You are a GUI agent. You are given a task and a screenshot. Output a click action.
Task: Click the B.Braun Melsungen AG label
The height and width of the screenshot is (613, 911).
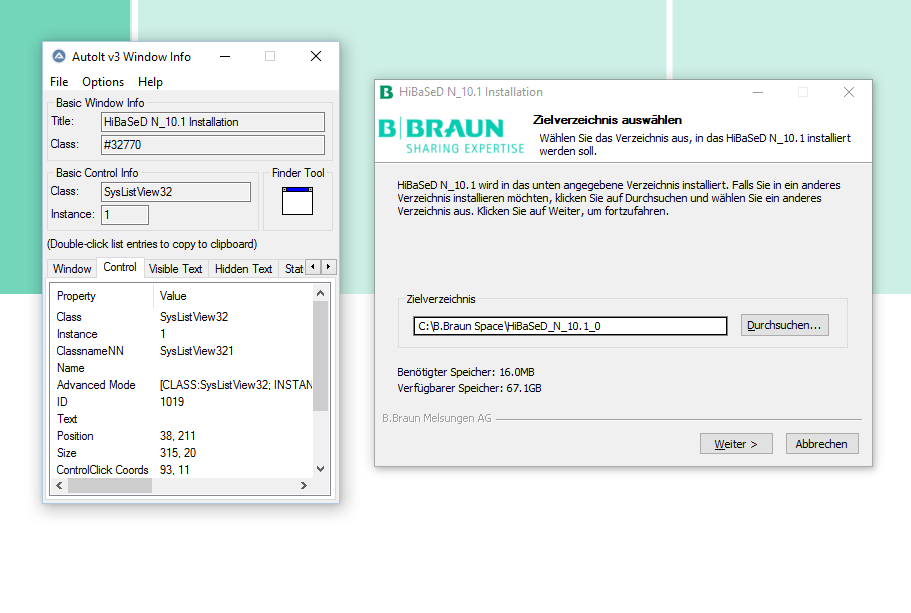[437, 418]
